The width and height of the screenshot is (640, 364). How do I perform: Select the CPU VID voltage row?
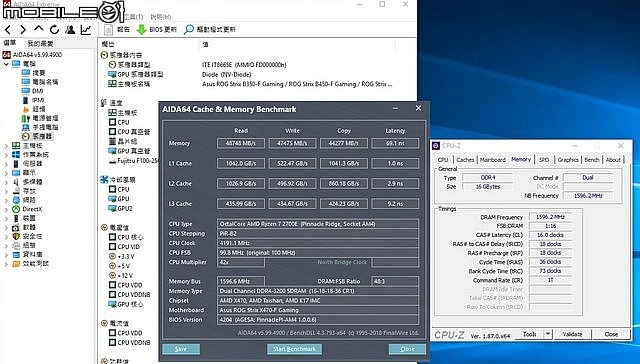(x=124, y=246)
